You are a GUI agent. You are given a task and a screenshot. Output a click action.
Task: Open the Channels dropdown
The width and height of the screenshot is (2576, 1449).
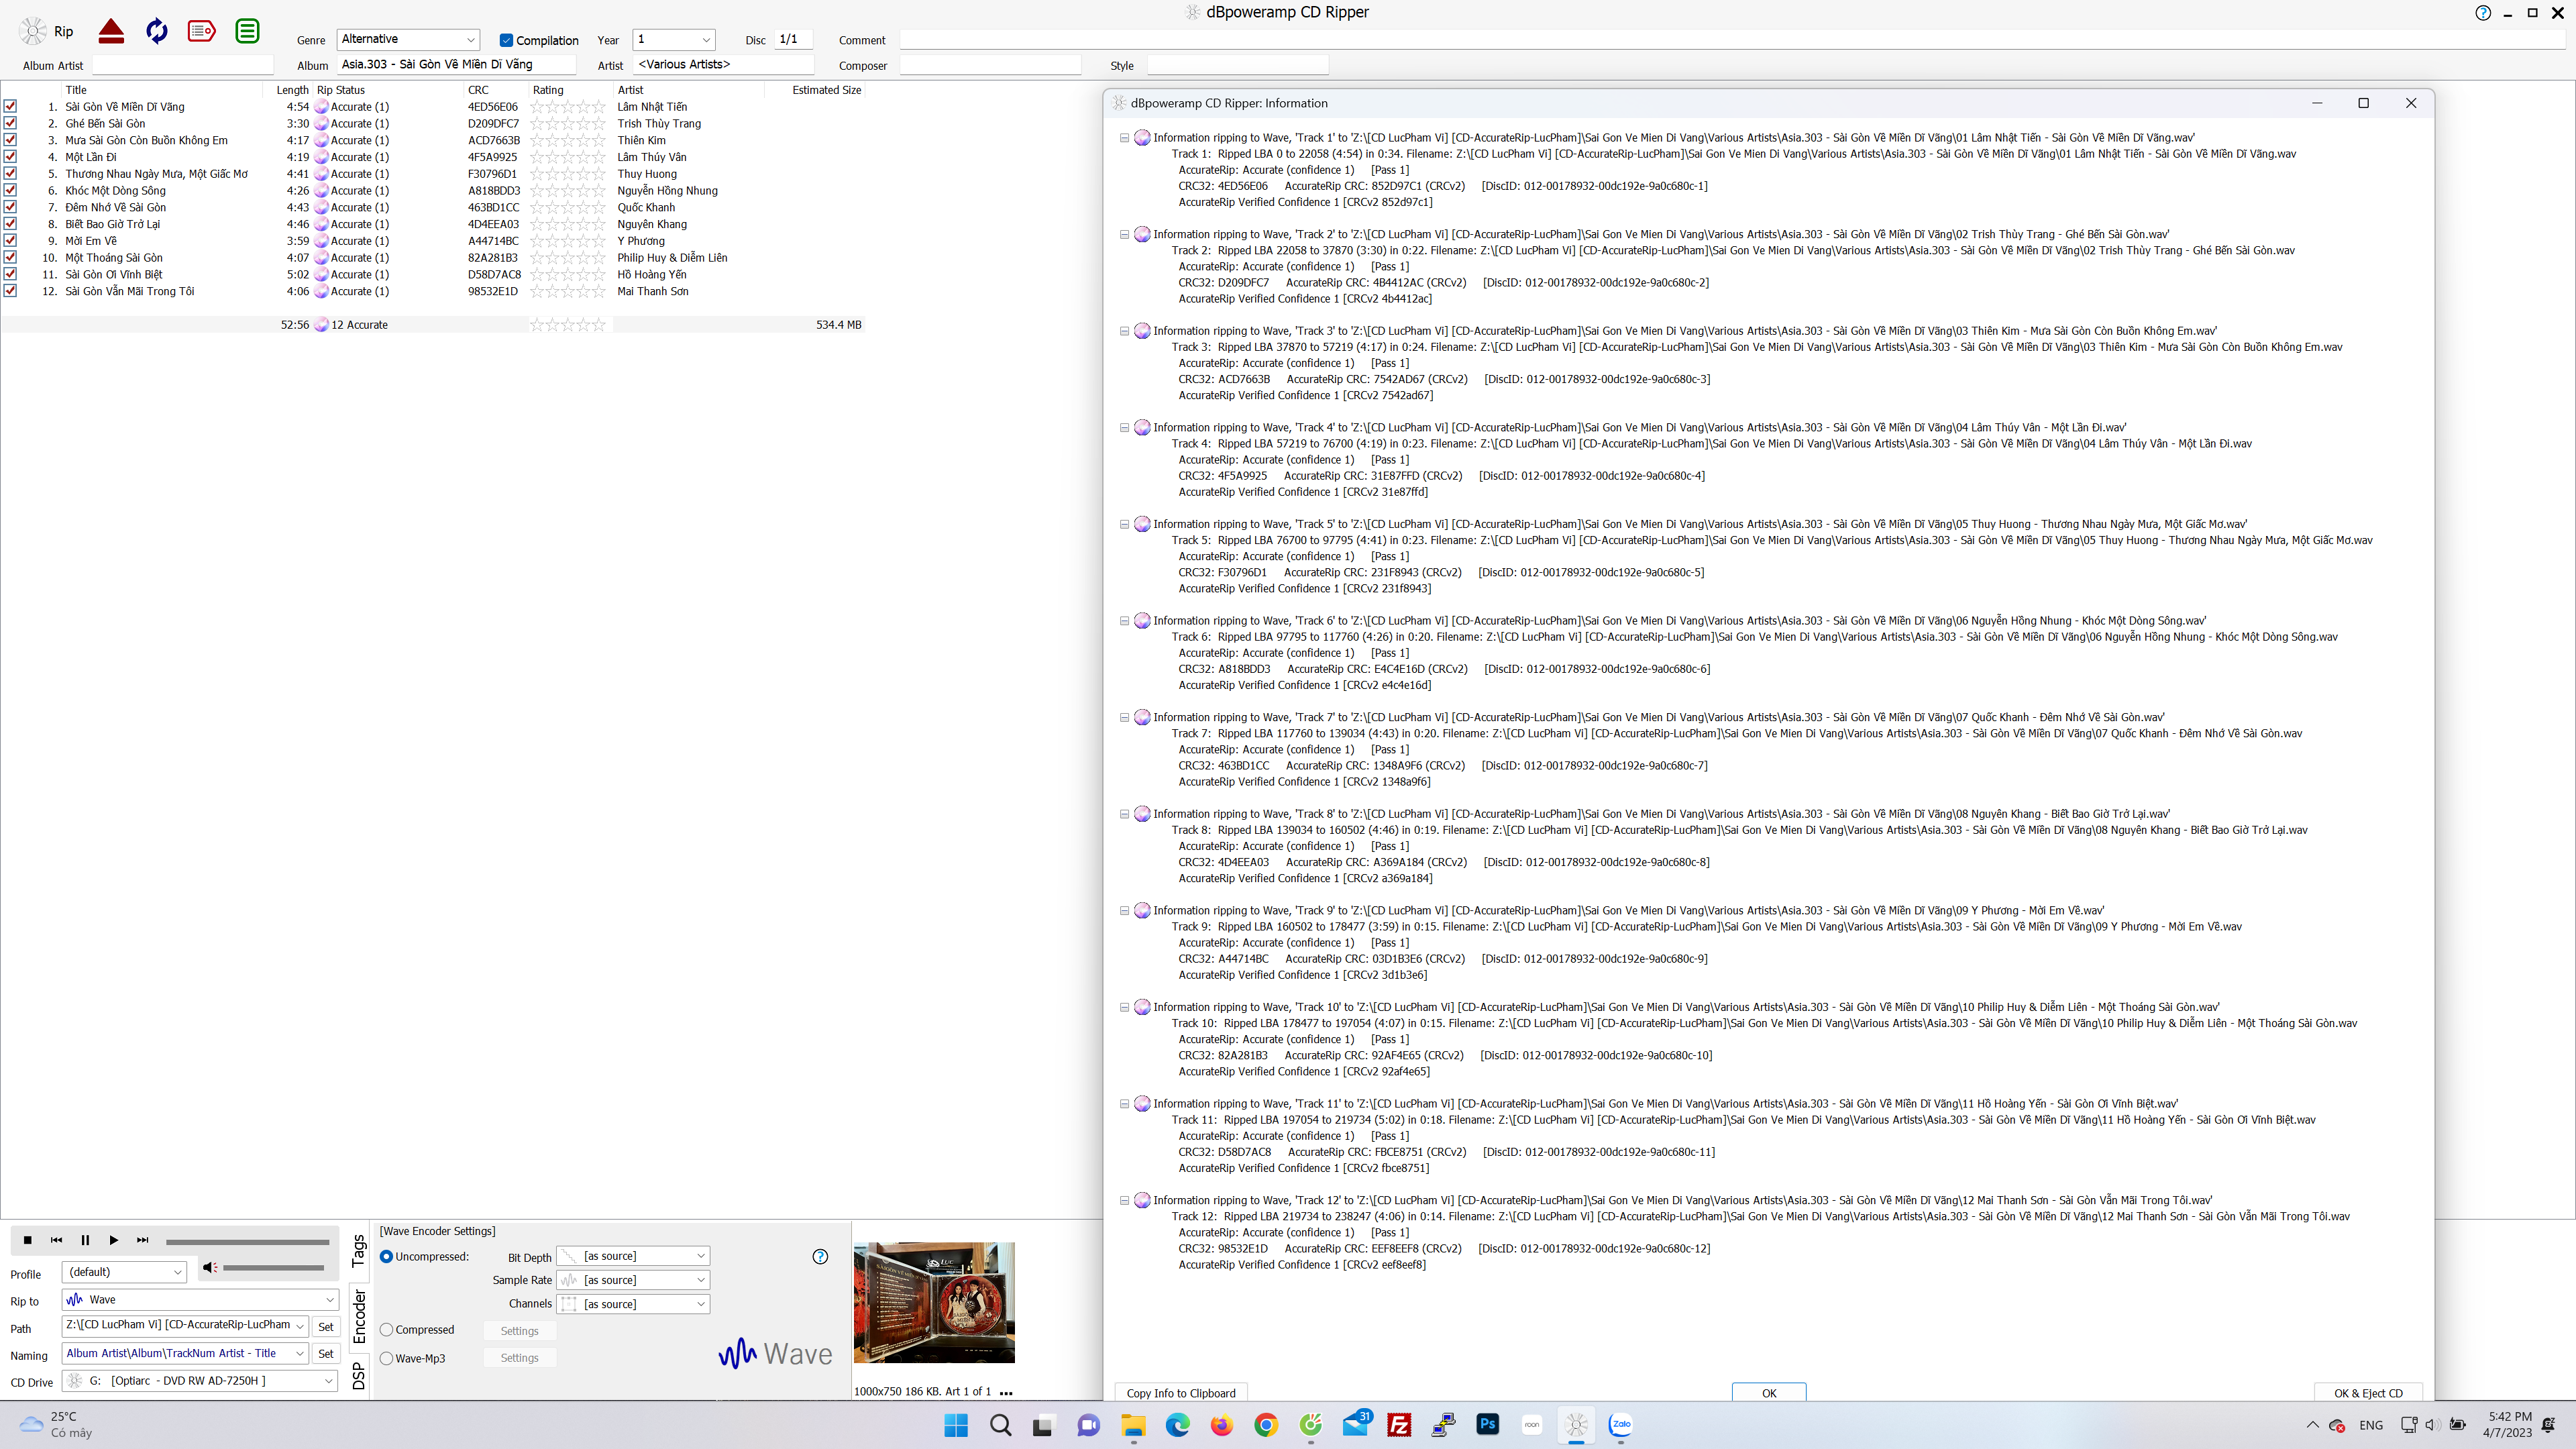[x=633, y=1304]
